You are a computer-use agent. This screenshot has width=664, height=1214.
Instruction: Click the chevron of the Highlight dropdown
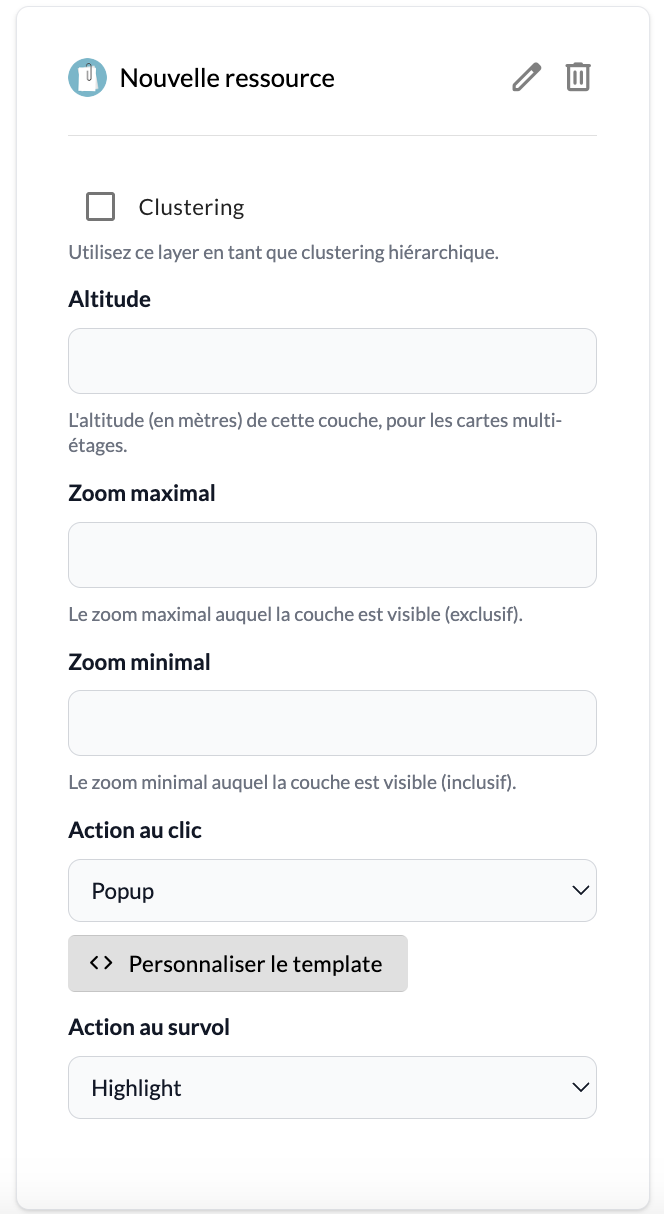point(579,1087)
